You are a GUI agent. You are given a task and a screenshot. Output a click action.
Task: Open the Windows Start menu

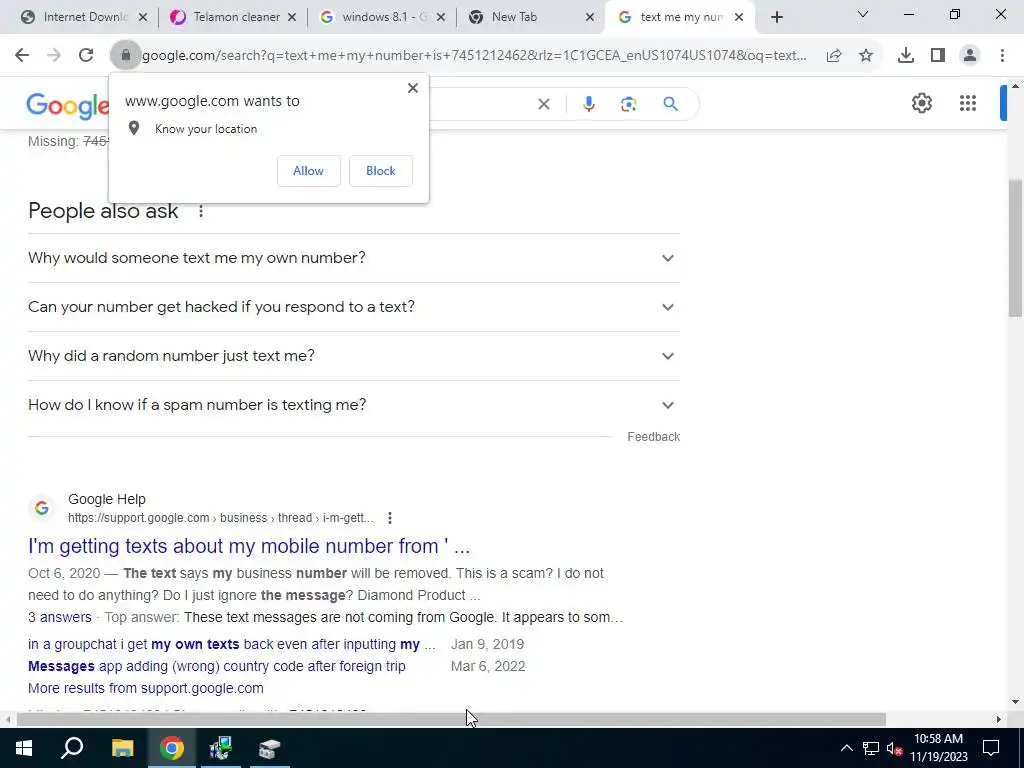pos(24,748)
